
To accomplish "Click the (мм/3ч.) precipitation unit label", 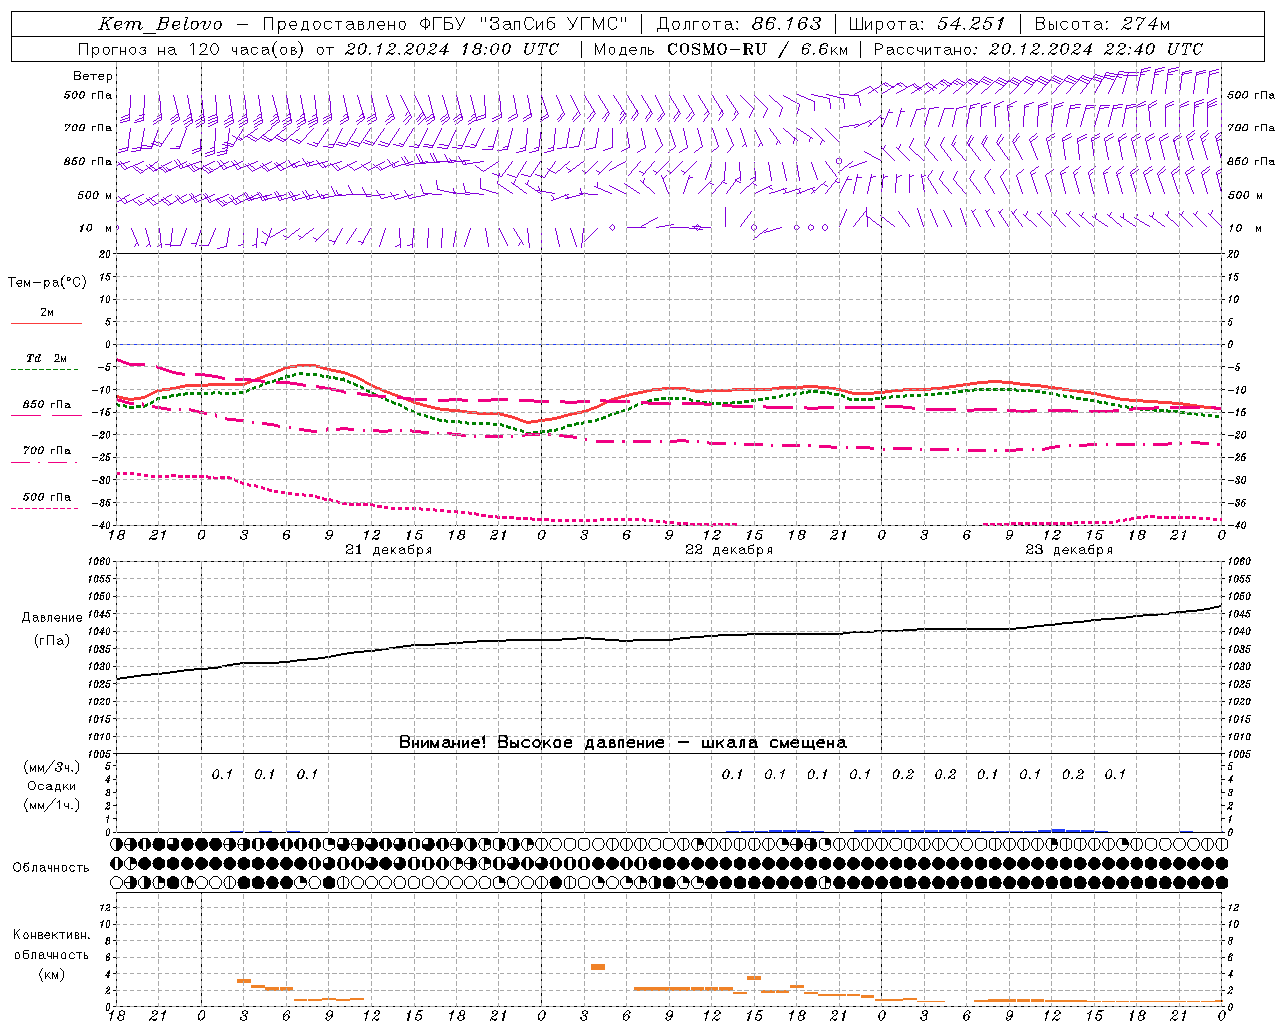I will click(52, 767).
